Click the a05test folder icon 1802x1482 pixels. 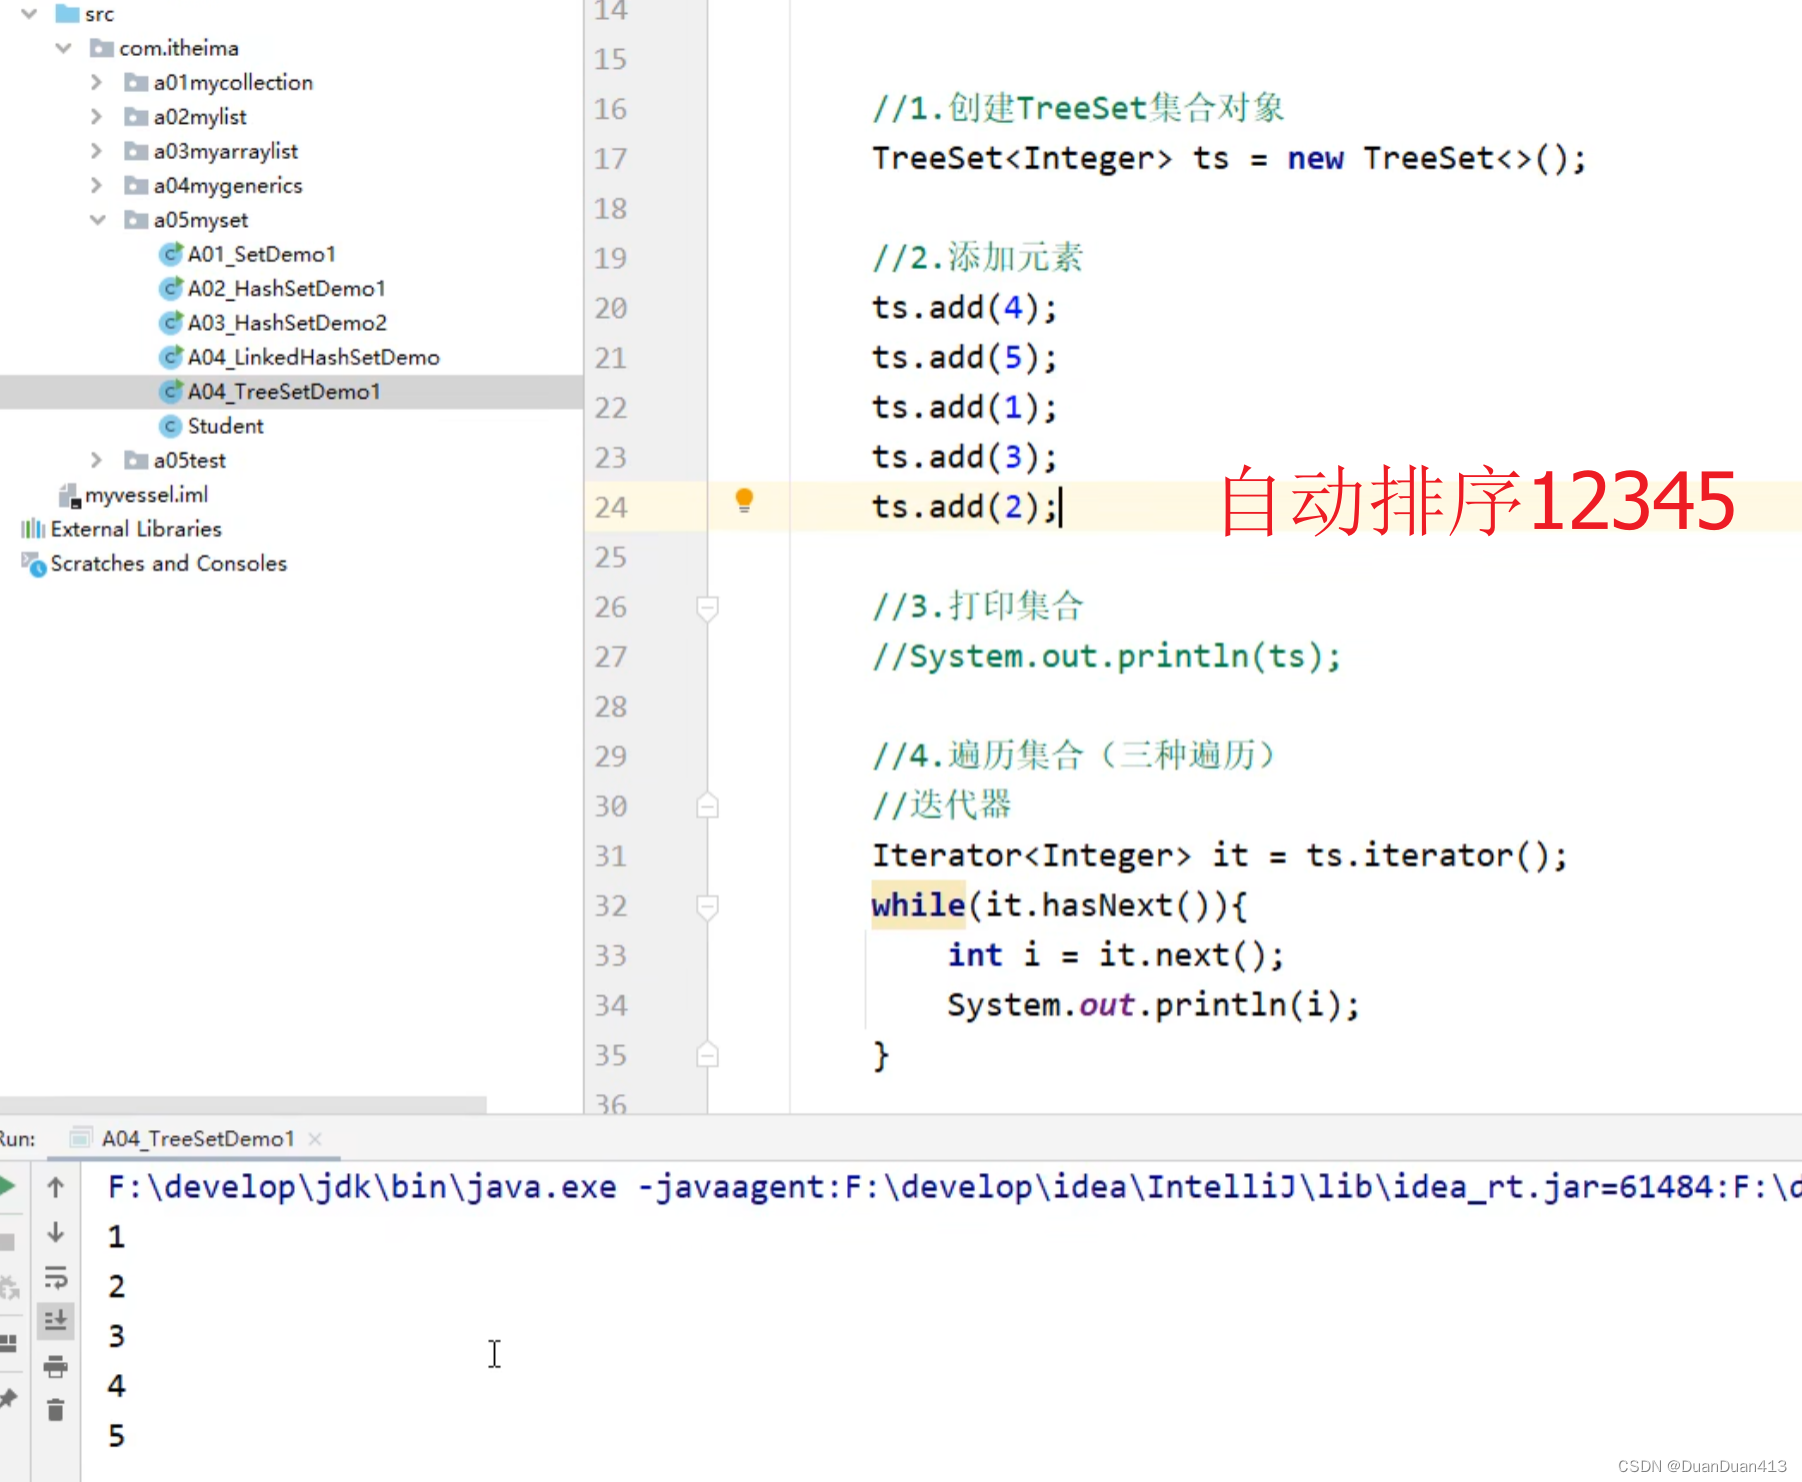pos(136,460)
